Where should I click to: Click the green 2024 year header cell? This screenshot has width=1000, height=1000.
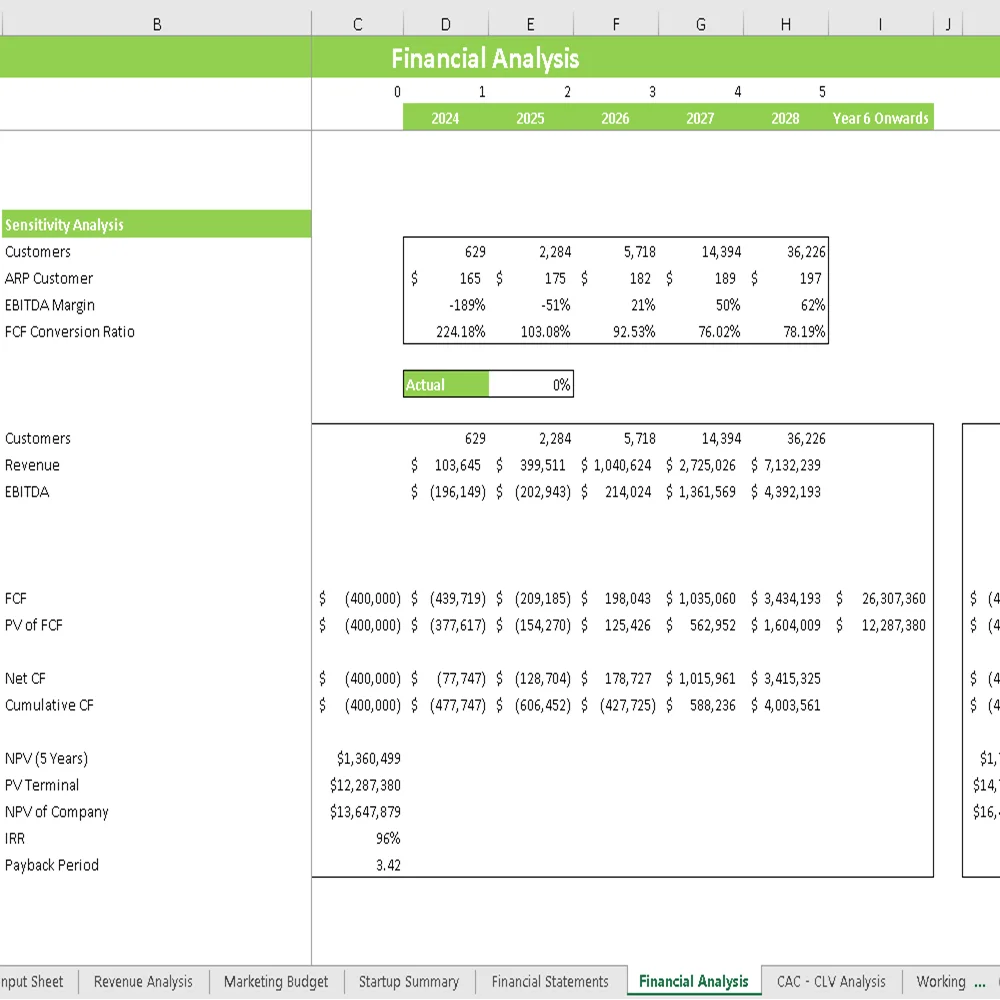point(445,117)
